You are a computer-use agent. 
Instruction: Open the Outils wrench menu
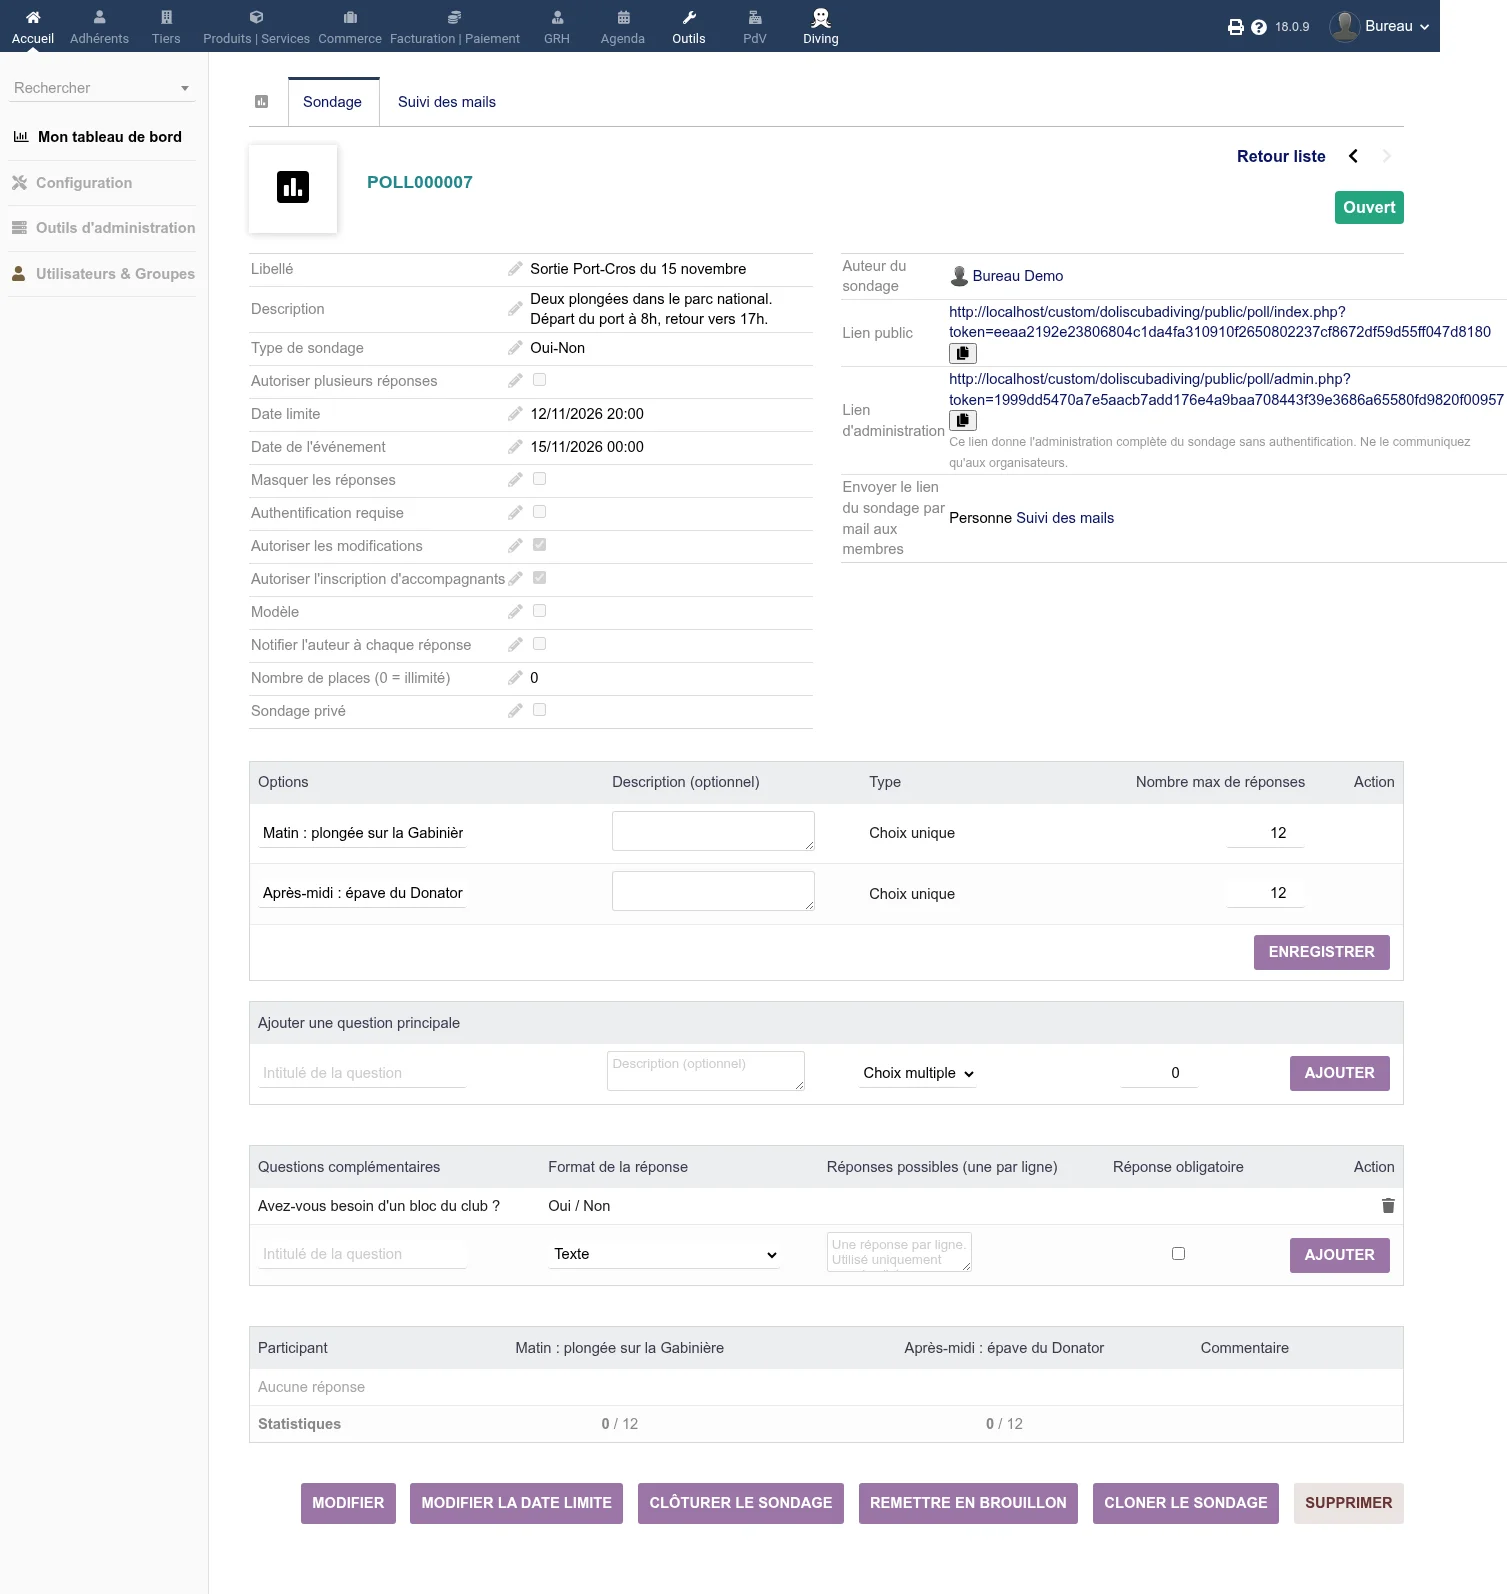coord(689,17)
